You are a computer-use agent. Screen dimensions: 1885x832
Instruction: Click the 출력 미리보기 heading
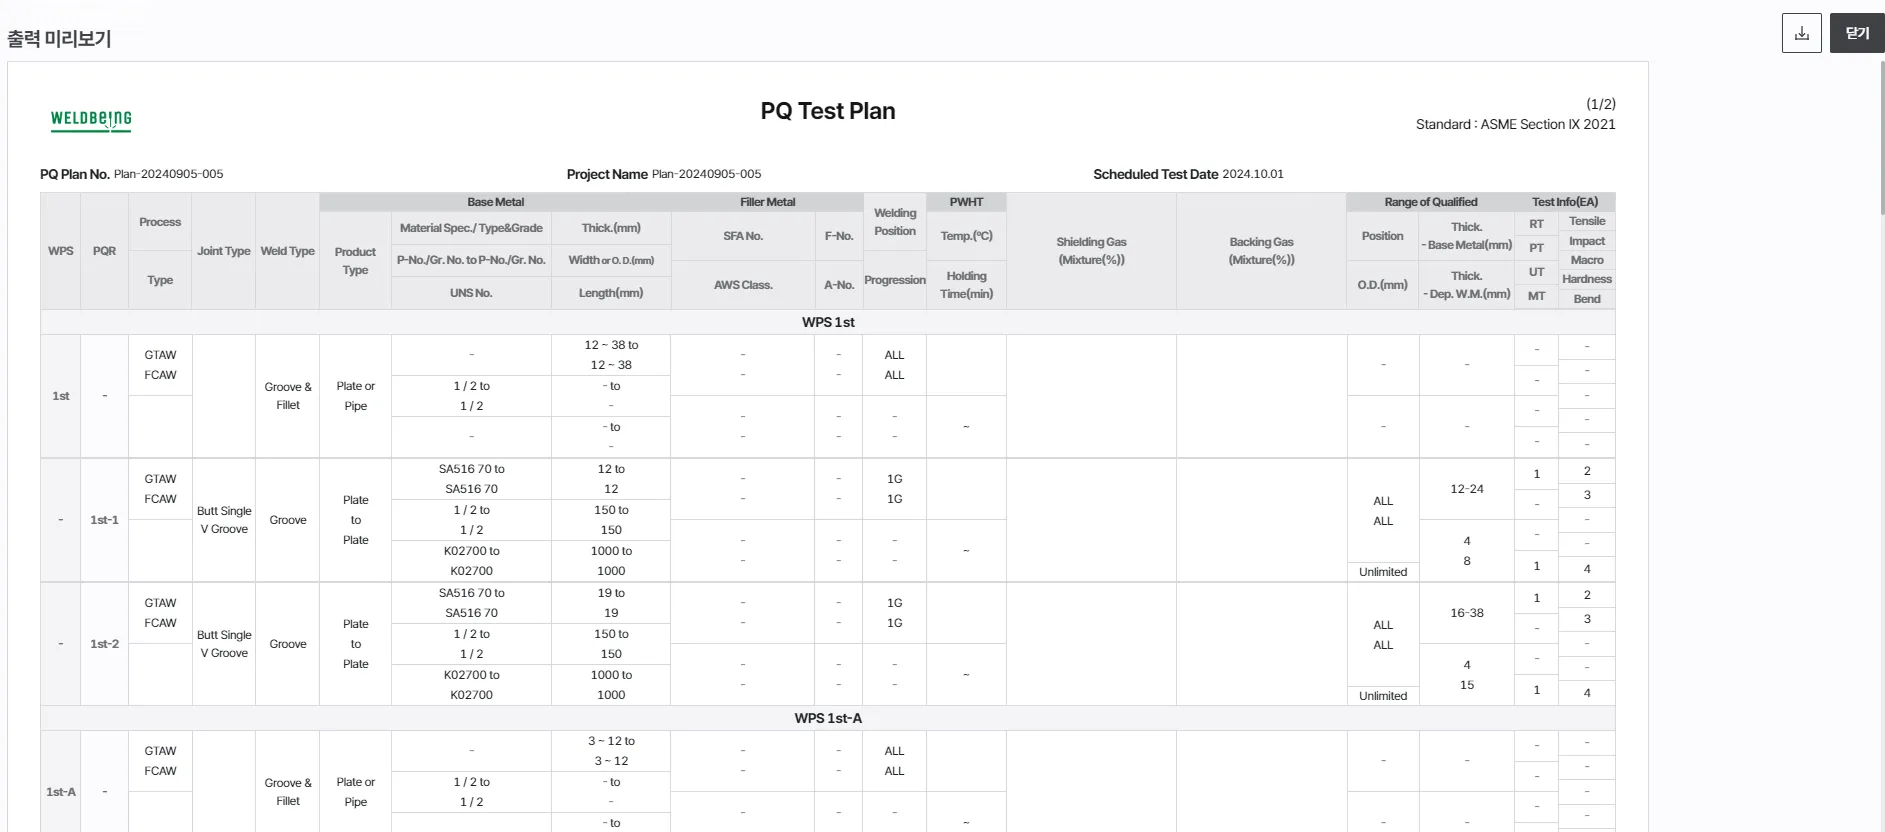[x=59, y=39]
